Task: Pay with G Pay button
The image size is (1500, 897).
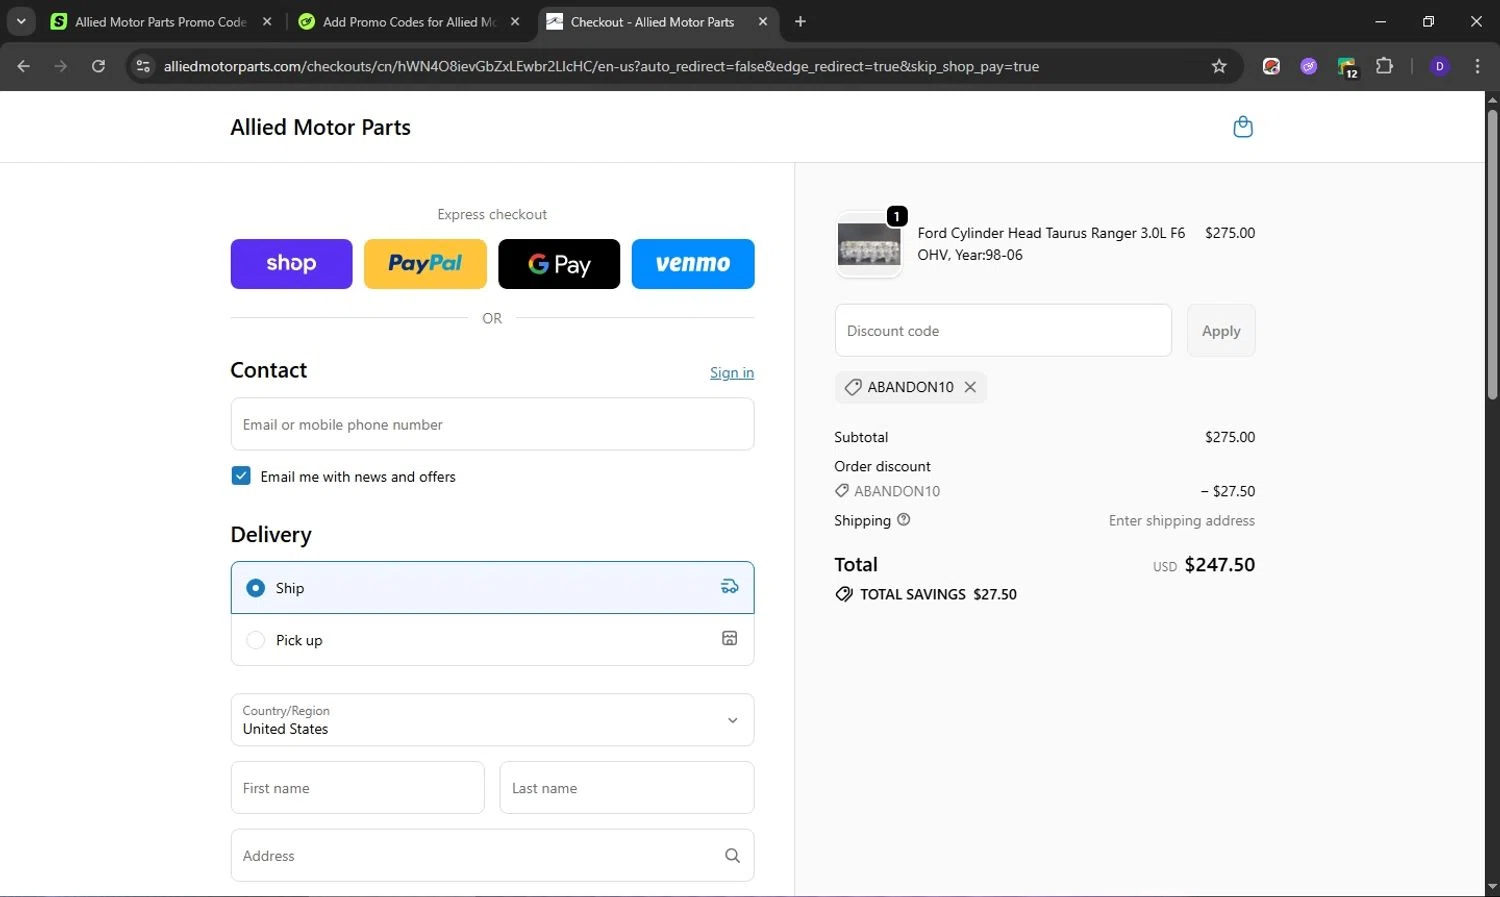Action: 559,264
